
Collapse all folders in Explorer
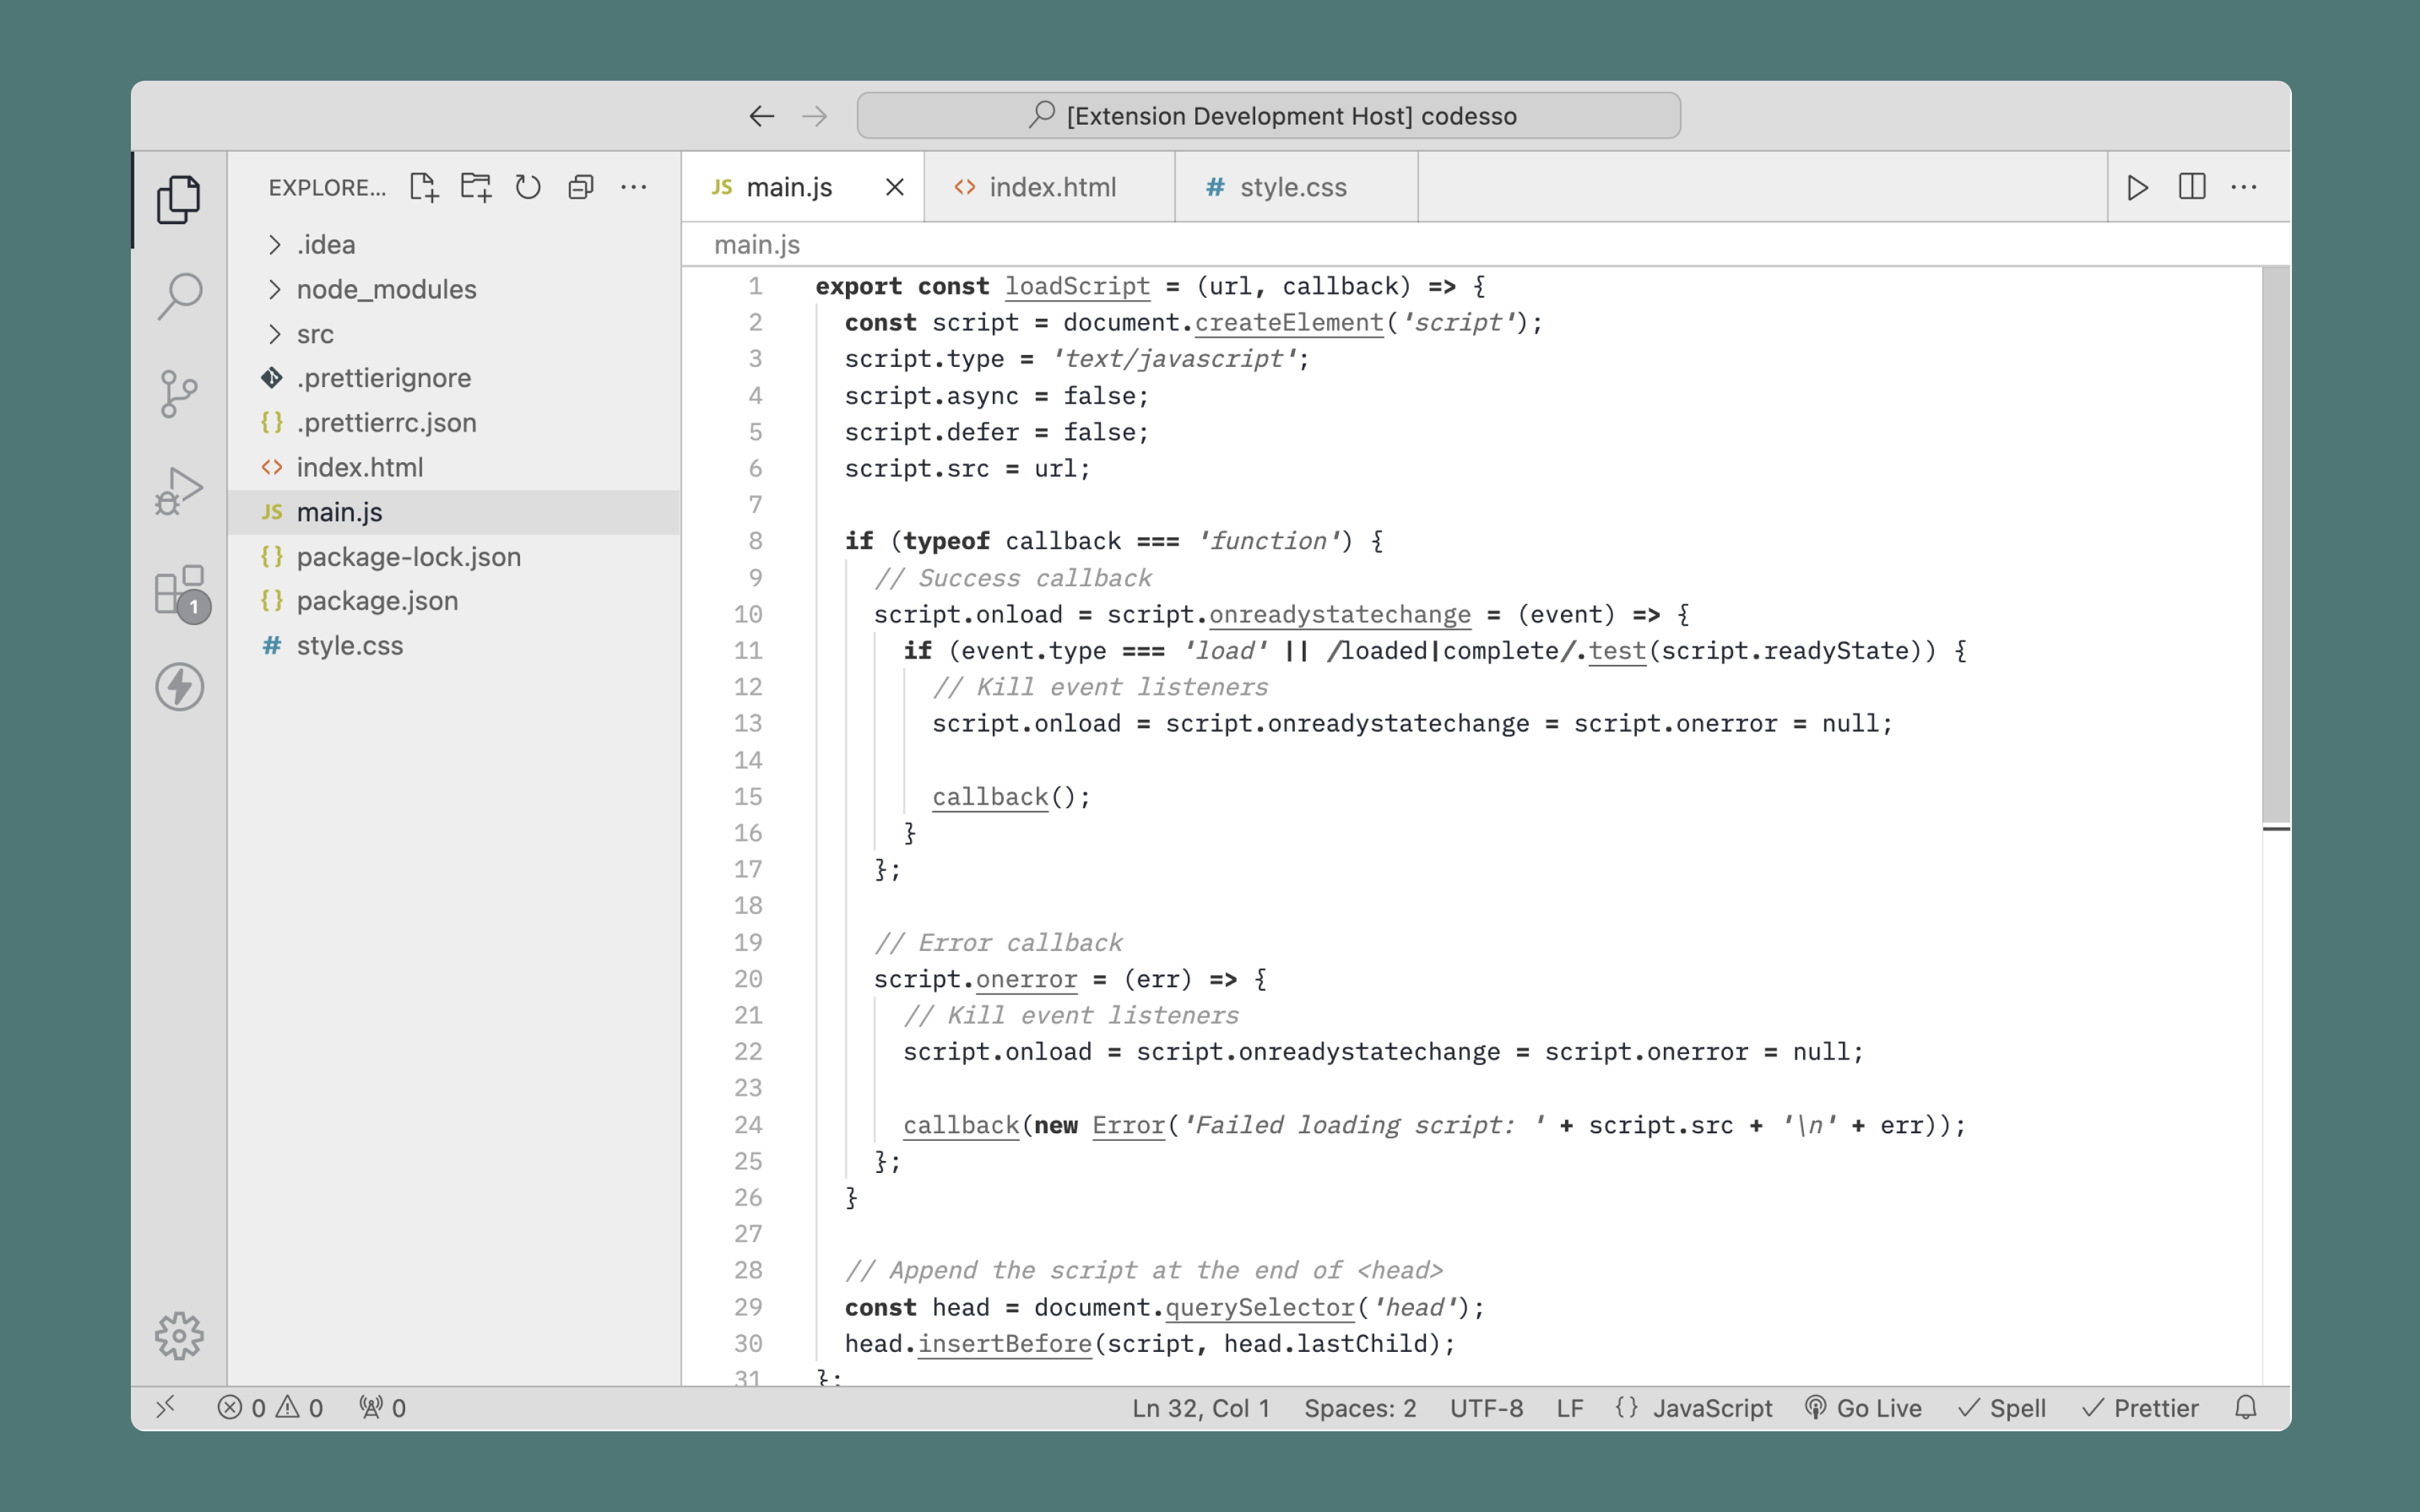pos(581,187)
